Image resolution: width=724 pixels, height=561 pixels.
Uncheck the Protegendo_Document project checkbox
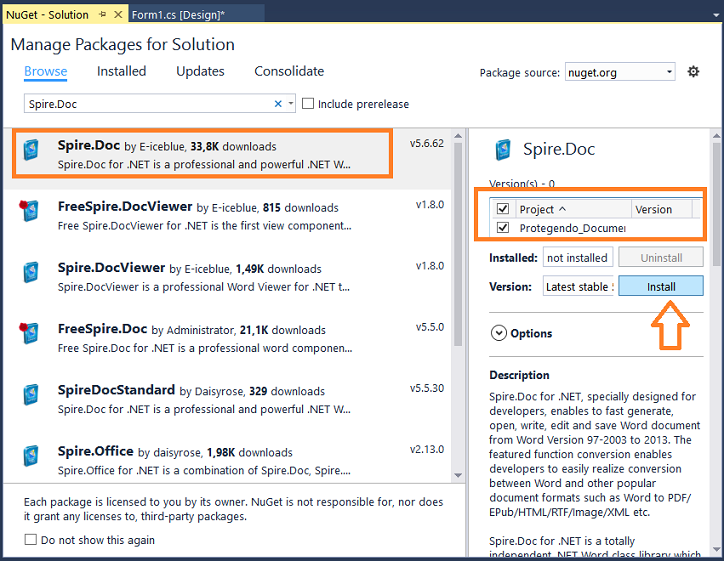(502, 227)
